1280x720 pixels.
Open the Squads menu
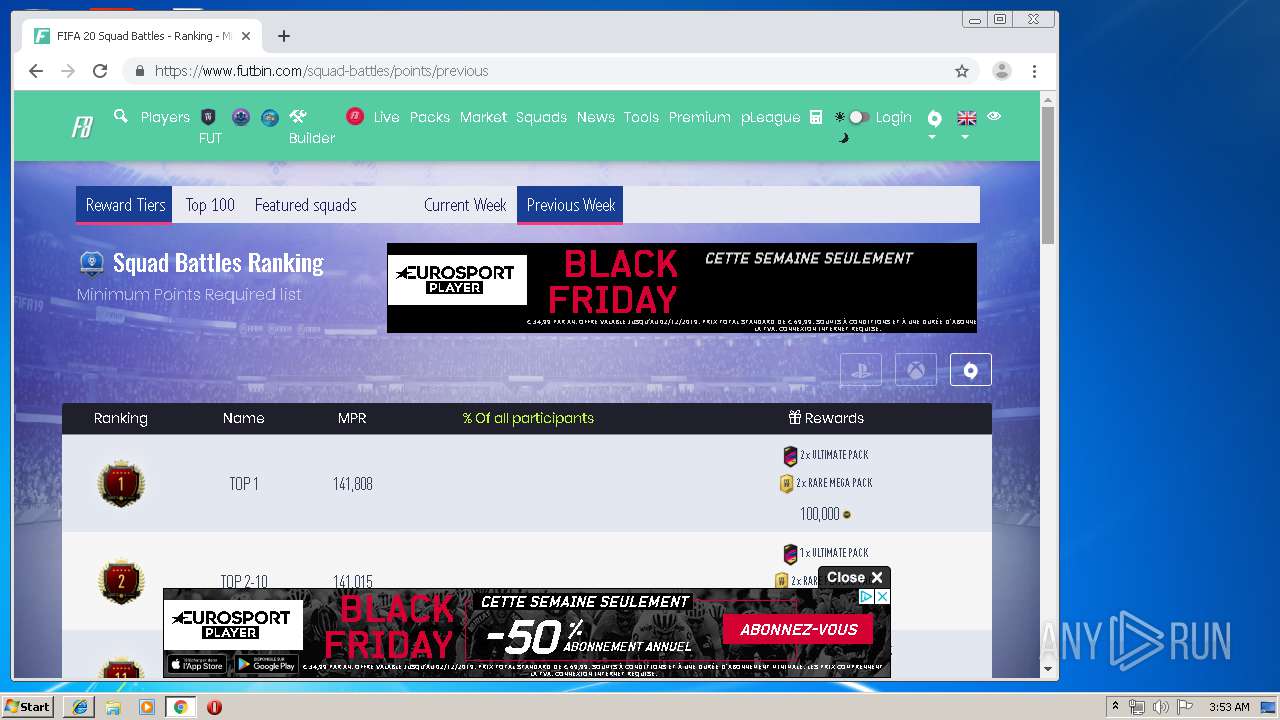(541, 117)
